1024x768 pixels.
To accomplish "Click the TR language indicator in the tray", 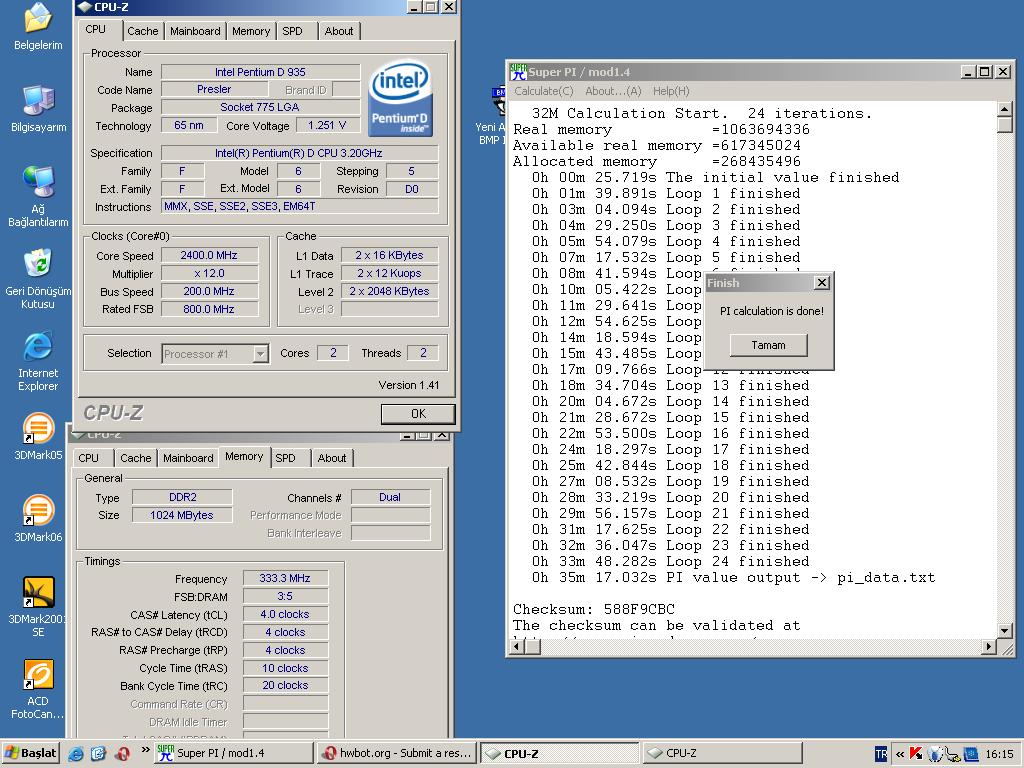I will pos(881,754).
